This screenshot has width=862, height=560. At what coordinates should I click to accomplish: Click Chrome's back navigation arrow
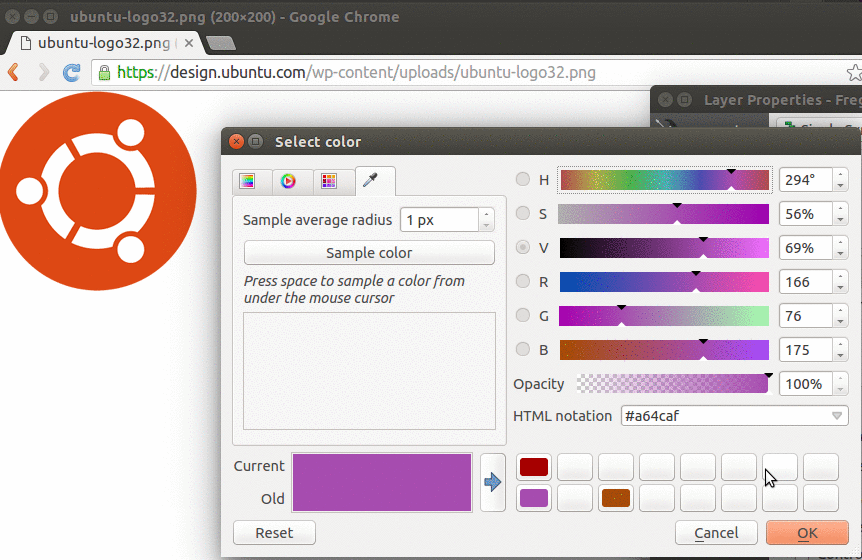pyautogui.click(x=14, y=72)
